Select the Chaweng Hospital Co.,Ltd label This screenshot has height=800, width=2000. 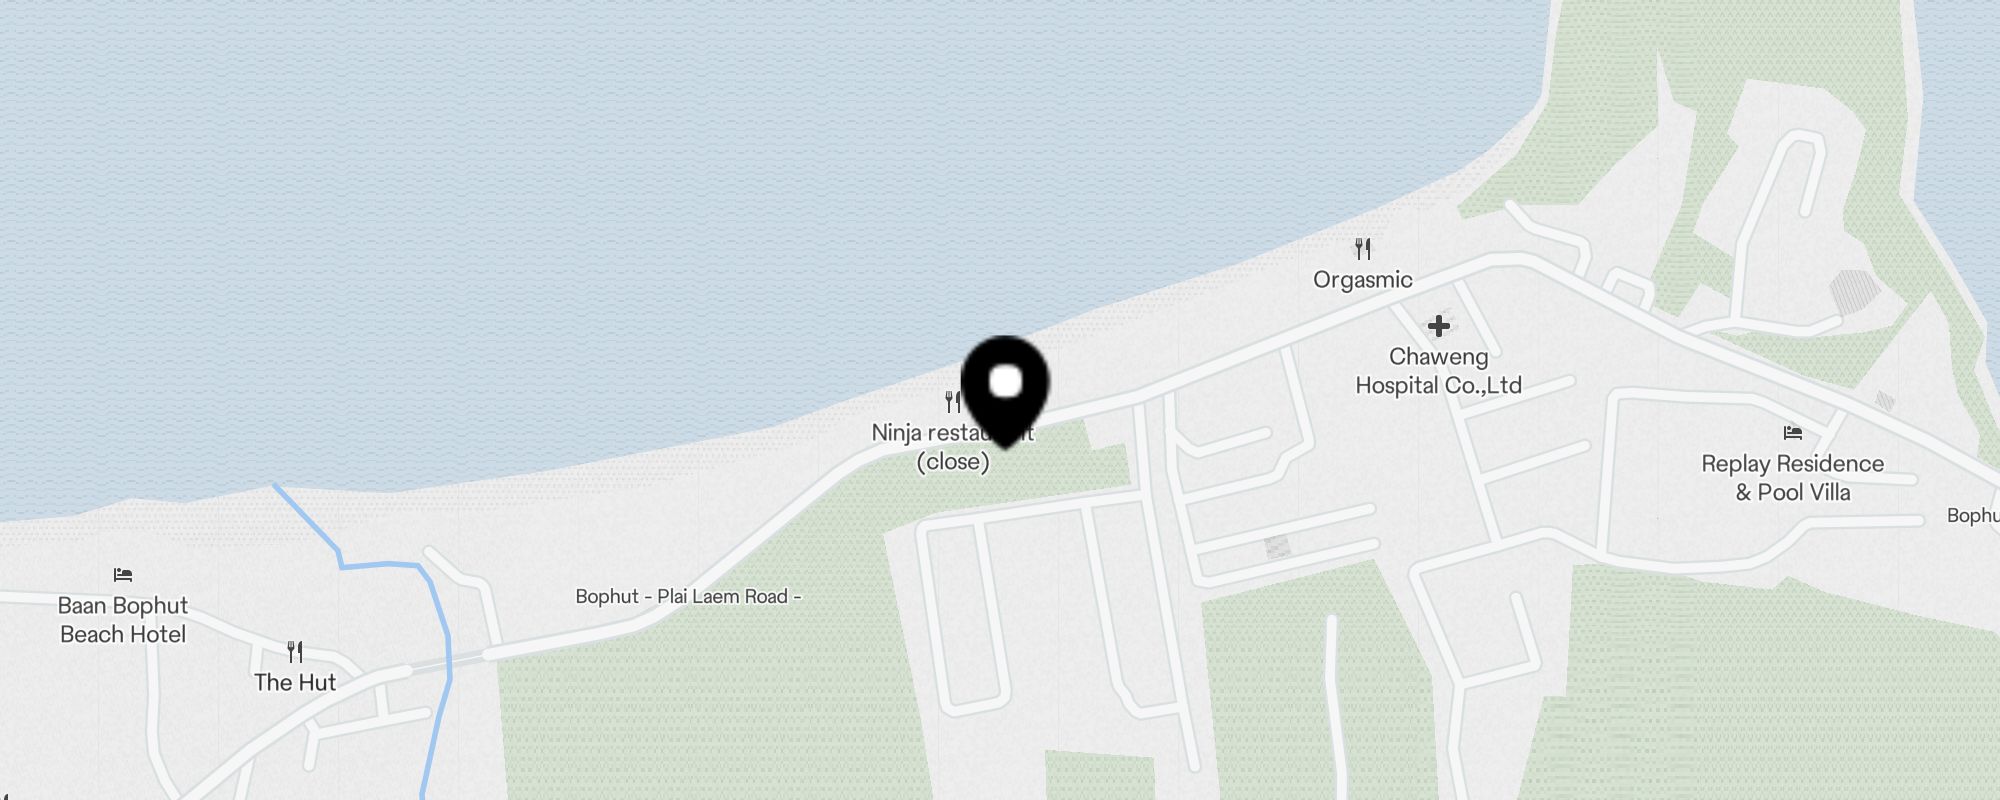tap(1439, 371)
